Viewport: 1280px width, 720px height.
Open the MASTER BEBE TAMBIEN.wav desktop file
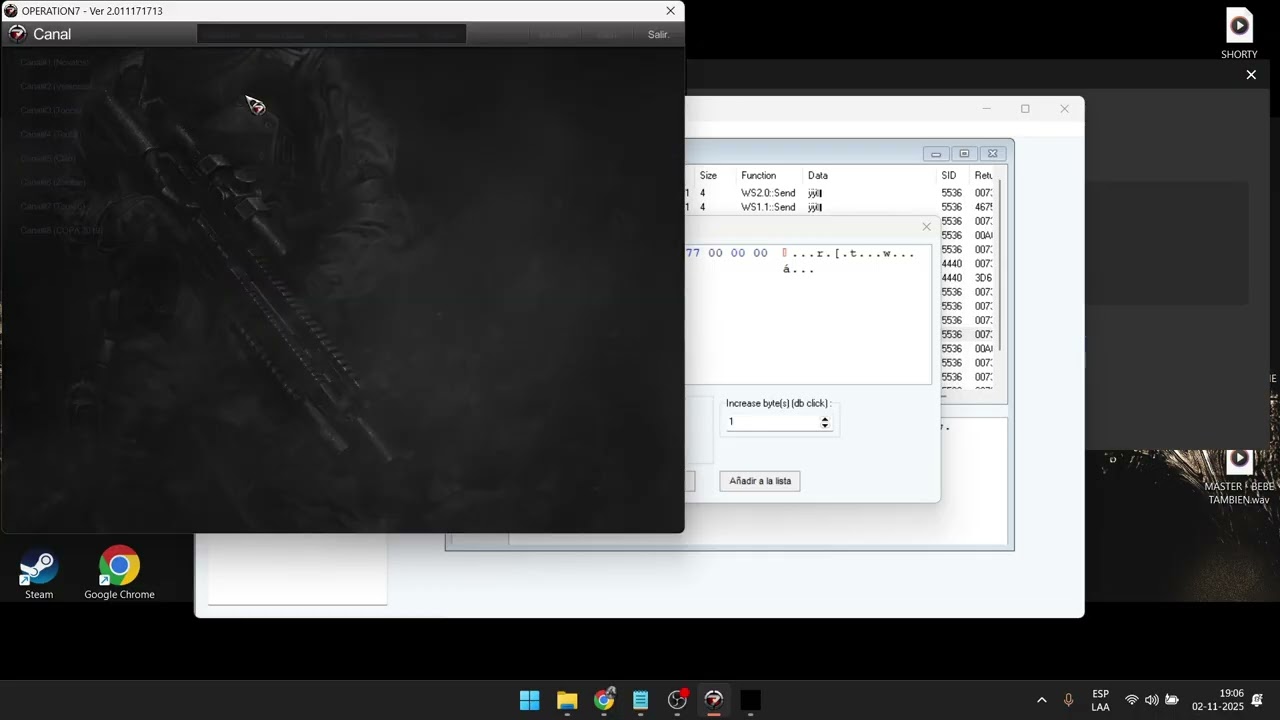coord(1239,477)
